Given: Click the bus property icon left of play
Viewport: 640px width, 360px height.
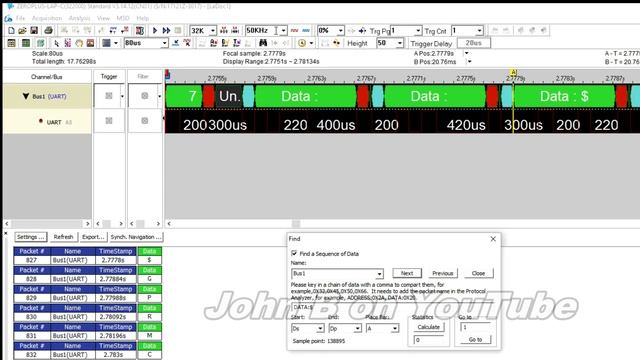Looking at the screenshot, I should point(140,31).
